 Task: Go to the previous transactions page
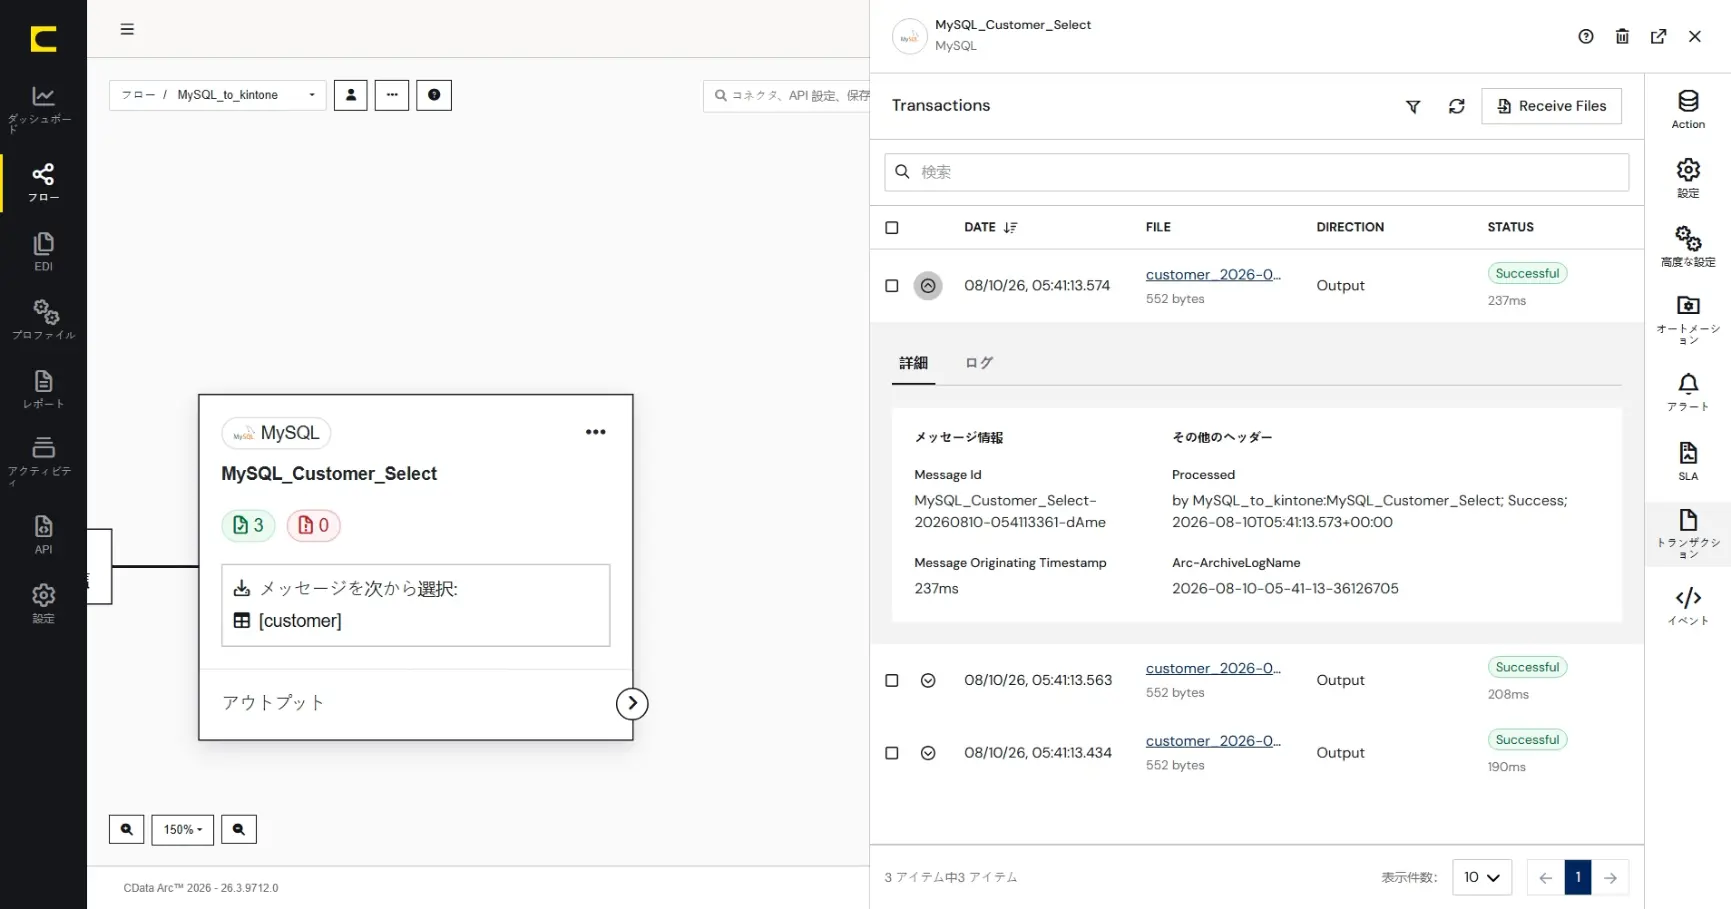pyautogui.click(x=1546, y=877)
